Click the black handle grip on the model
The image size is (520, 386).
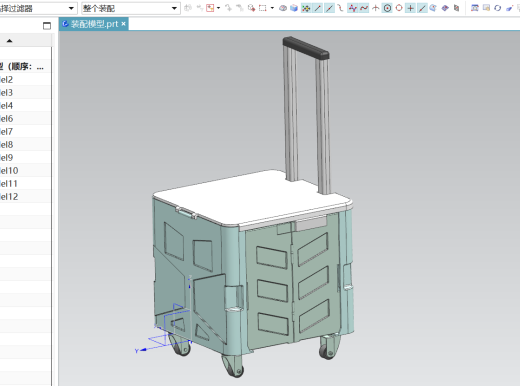point(306,48)
